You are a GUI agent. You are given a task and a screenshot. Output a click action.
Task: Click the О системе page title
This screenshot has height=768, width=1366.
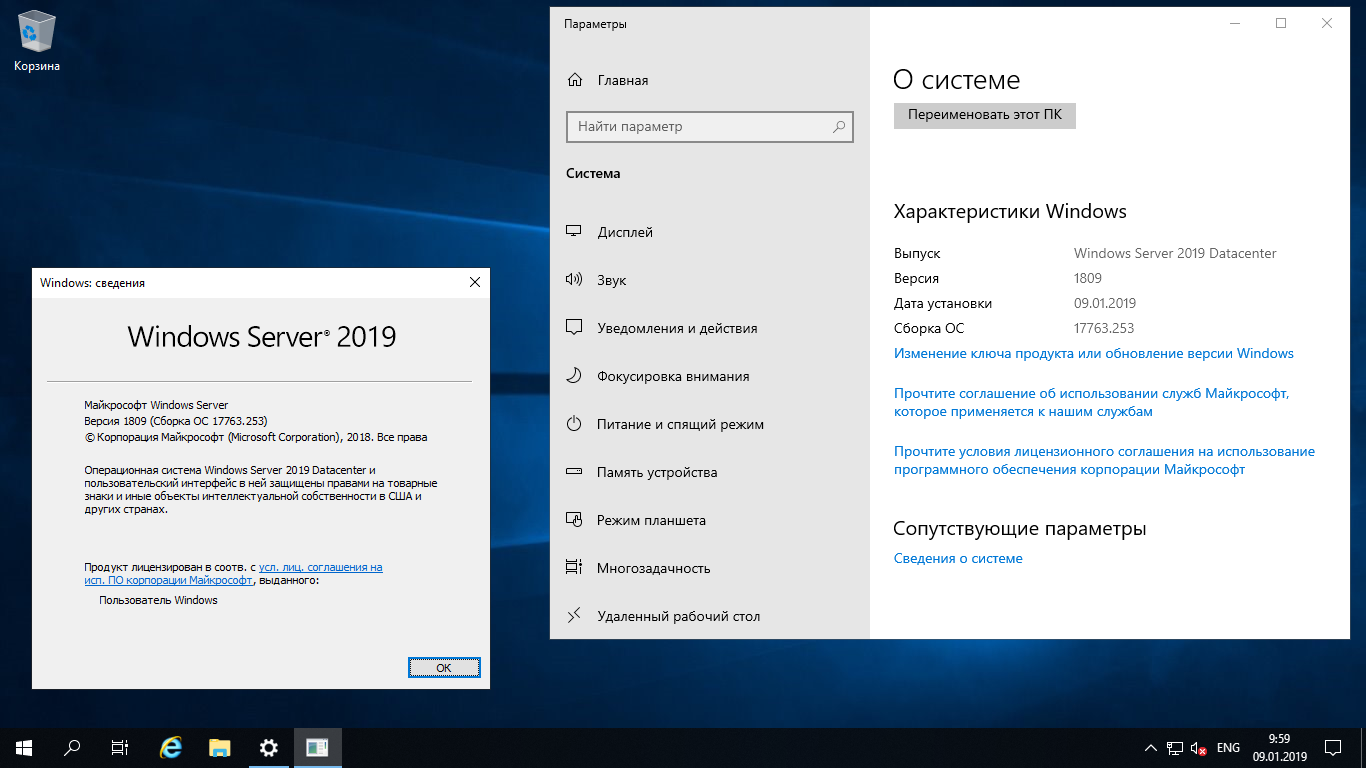[956, 80]
